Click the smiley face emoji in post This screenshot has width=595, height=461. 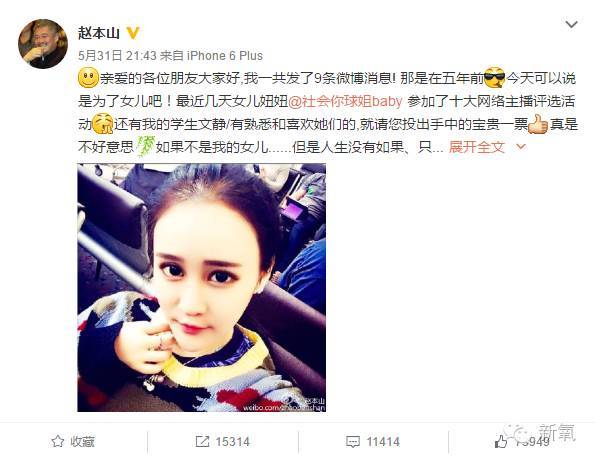[88, 78]
